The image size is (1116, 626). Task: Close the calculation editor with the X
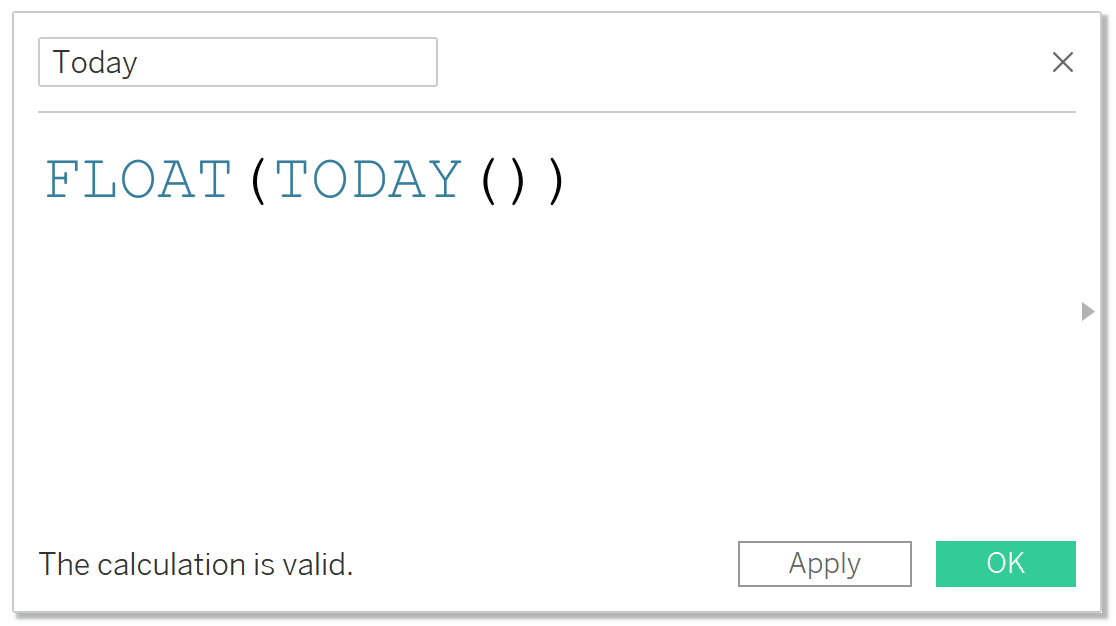tap(1063, 62)
